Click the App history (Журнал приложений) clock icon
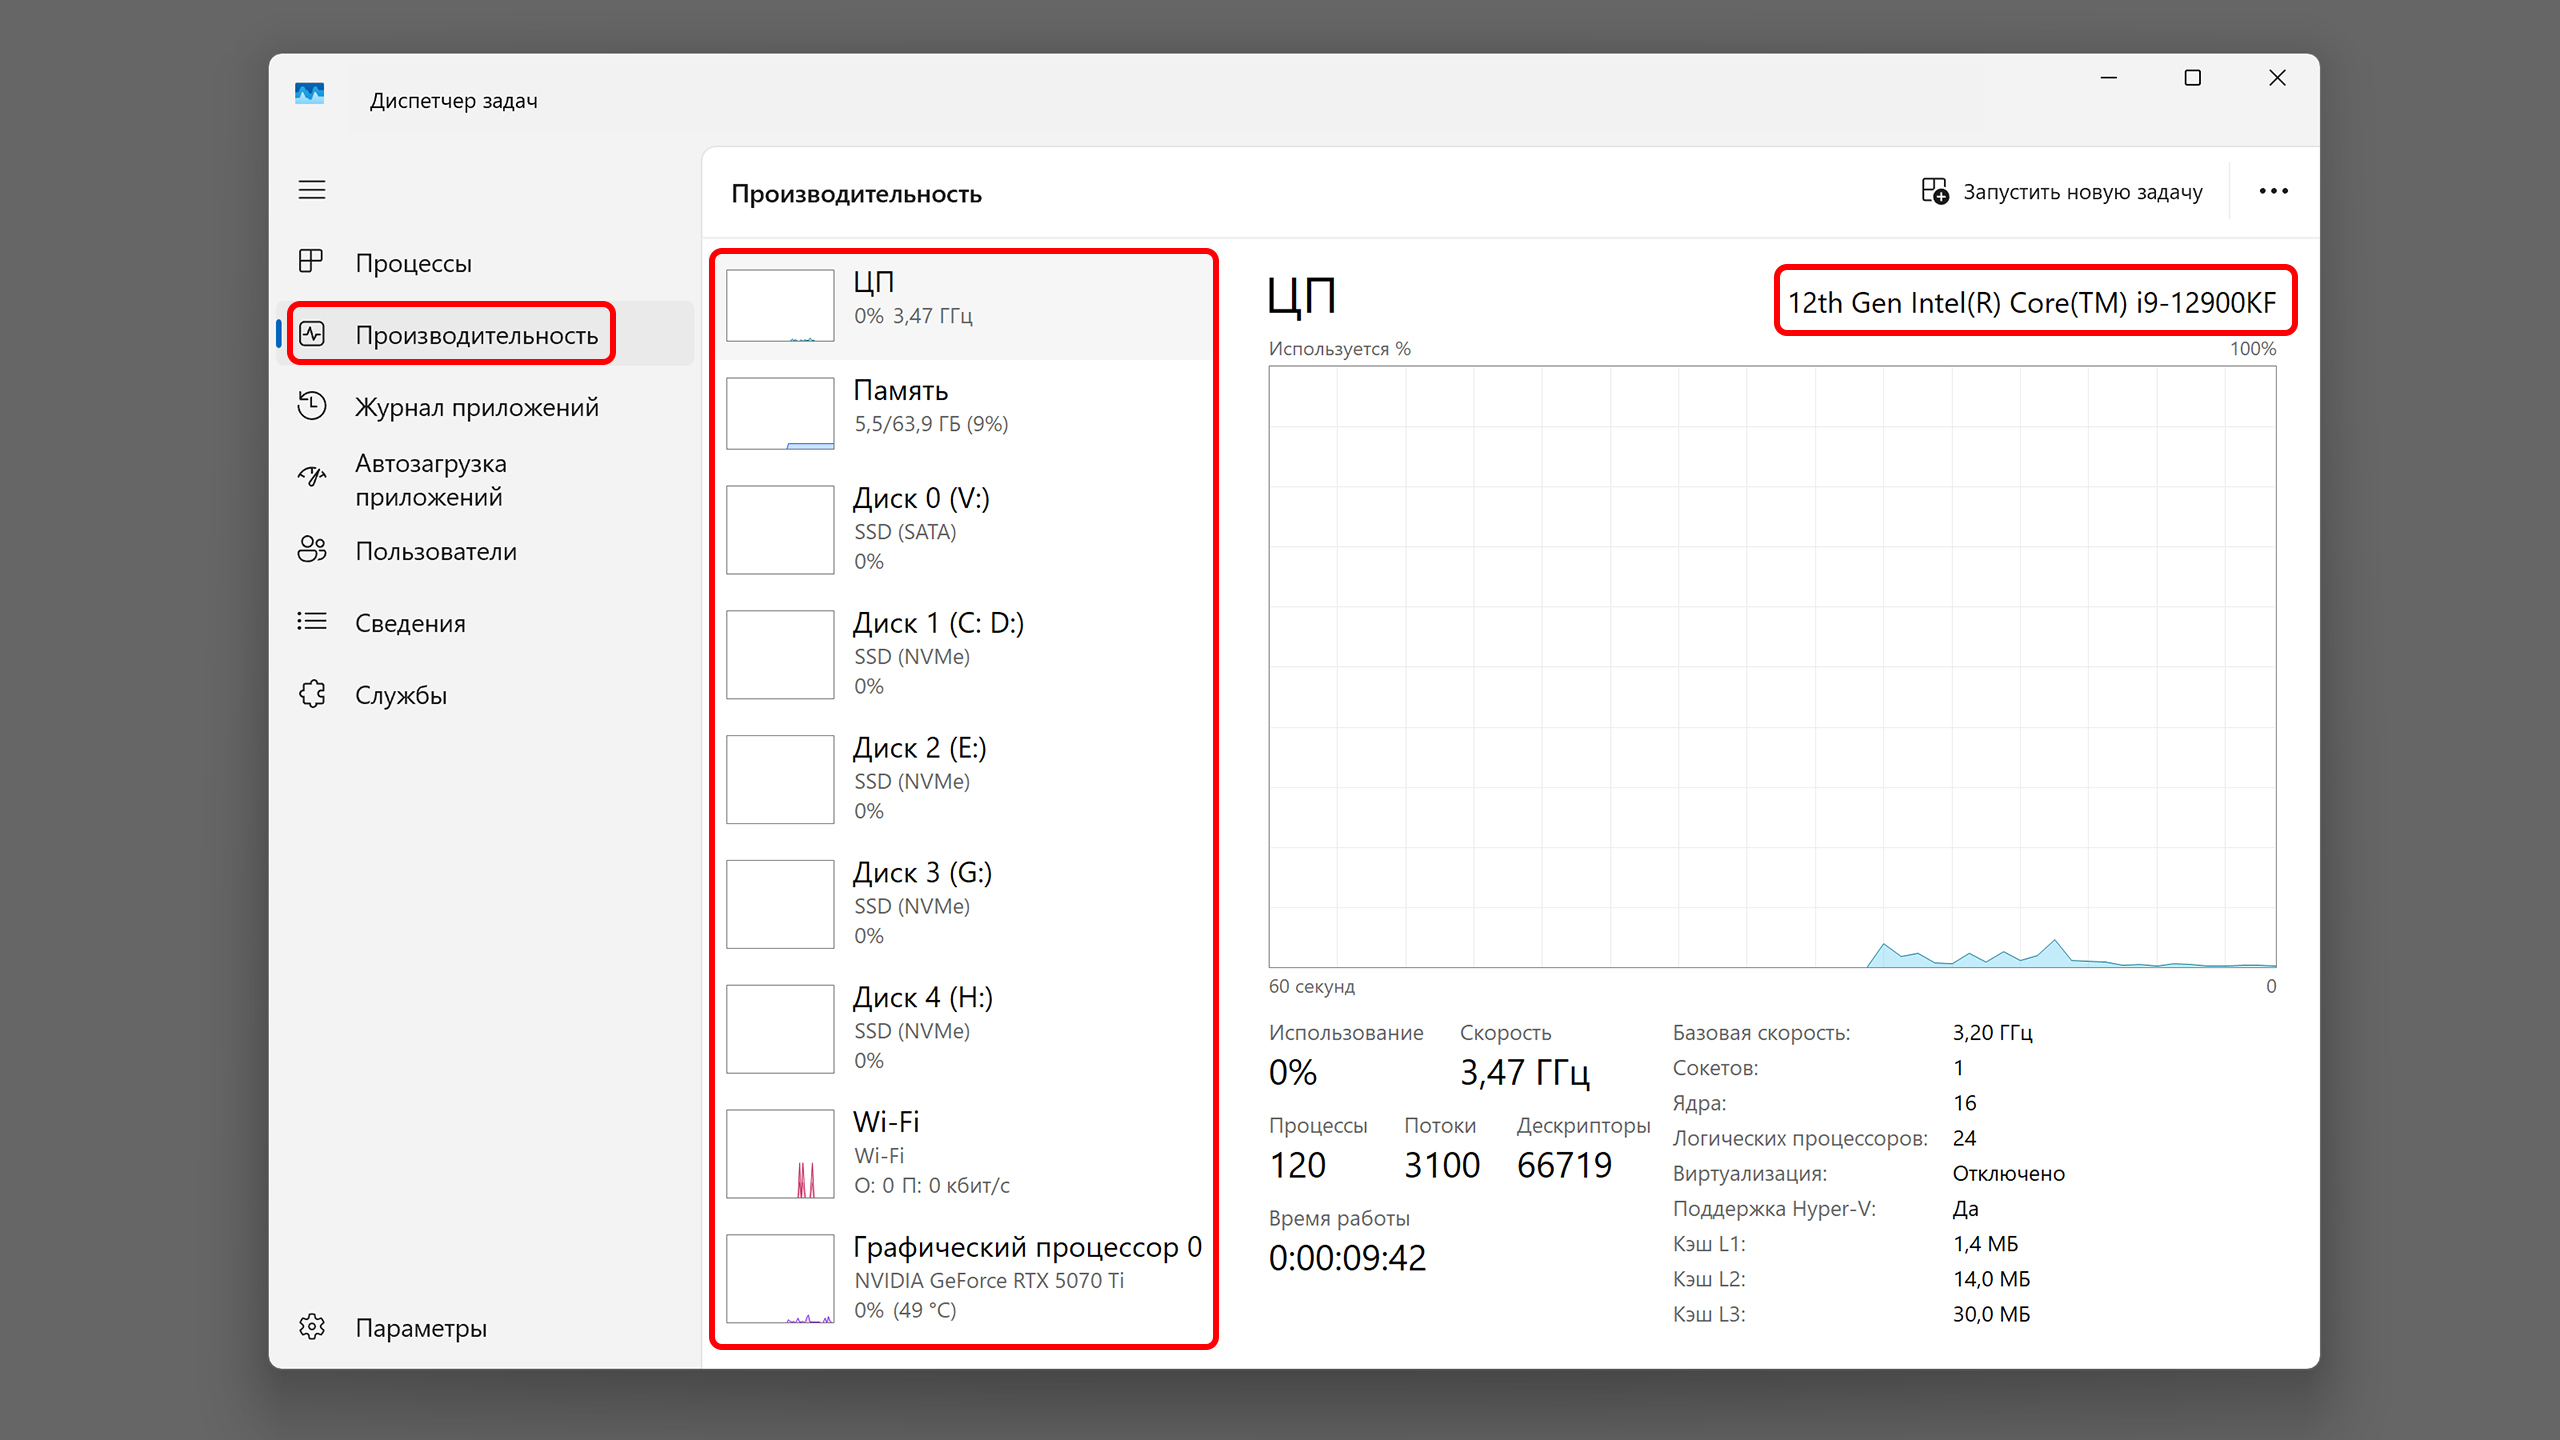 [x=312, y=406]
